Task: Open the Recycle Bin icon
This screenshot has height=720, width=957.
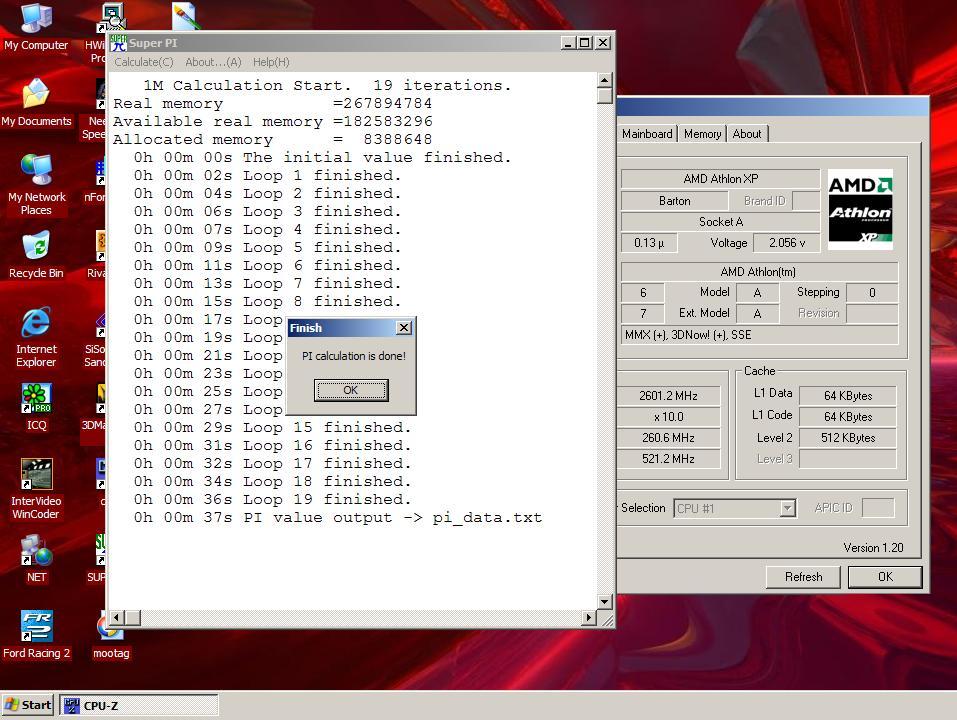Action: pyautogui.click(x=36, y=255)
